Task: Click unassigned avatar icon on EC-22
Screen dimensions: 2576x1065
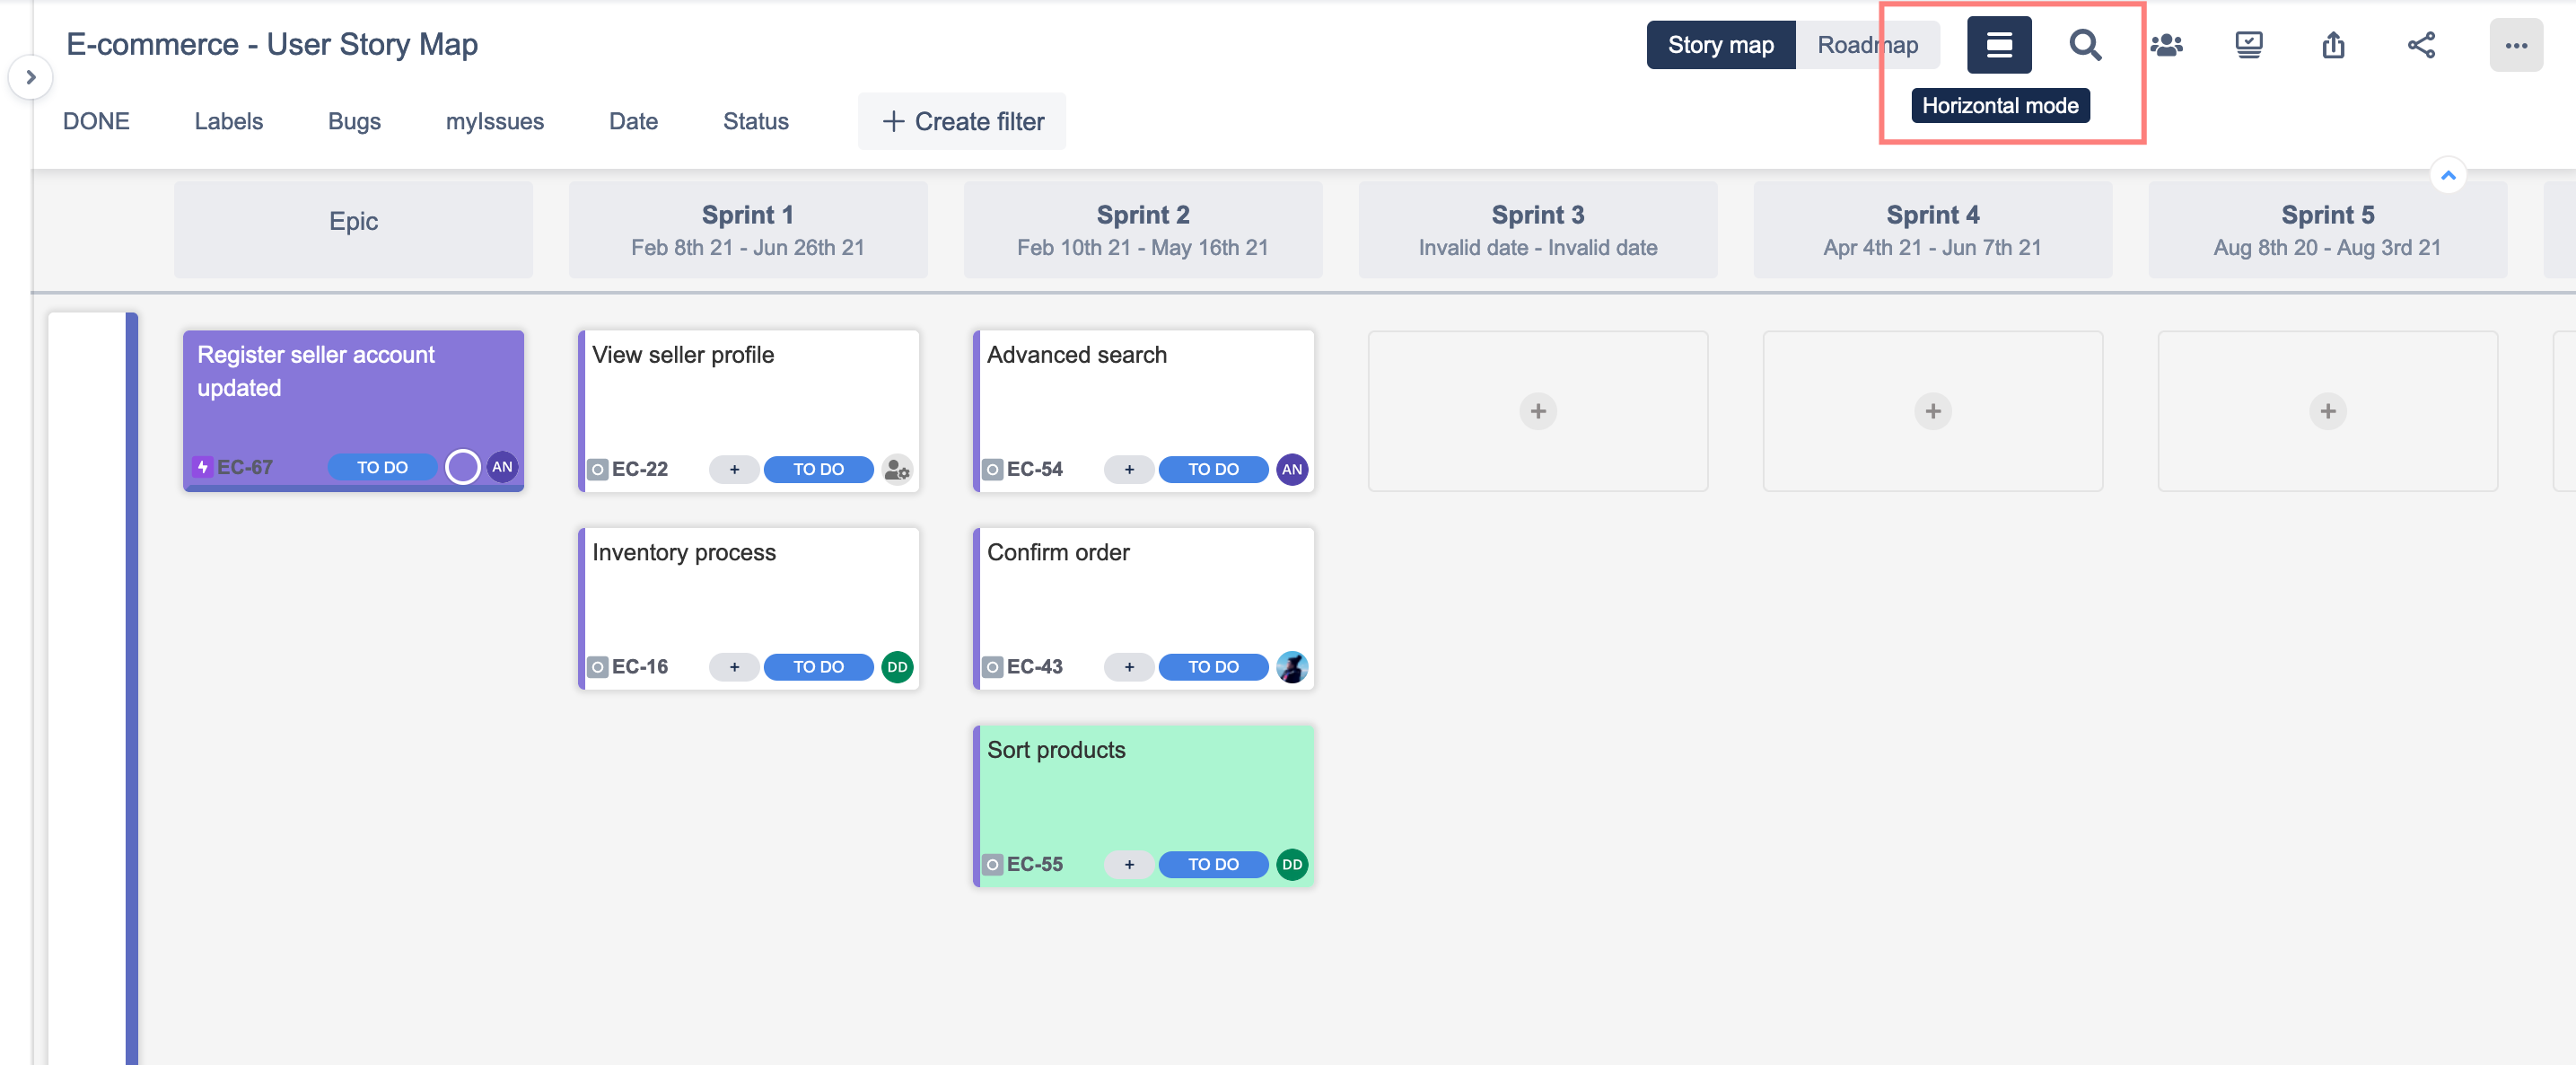Action: (897, 469)
